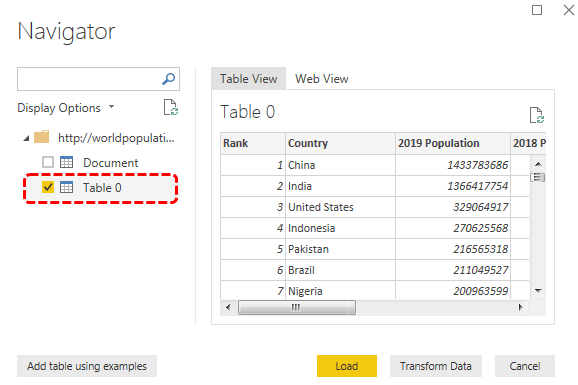Image resolution: width=578 pixels, height=385 pixels.
Task: Switch to the Table View tab
Action: pos(248,79)
